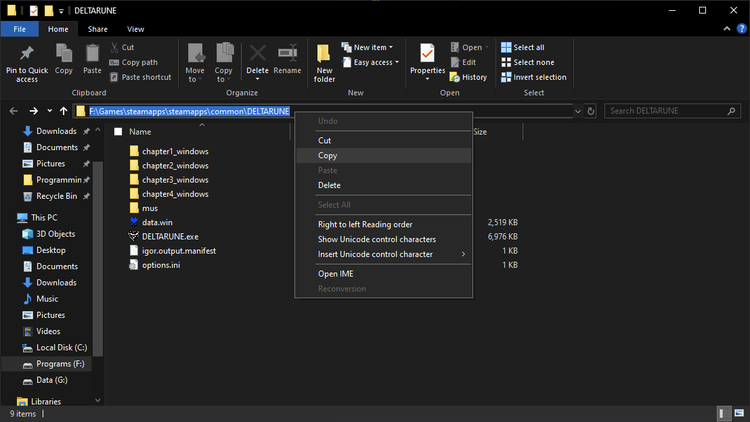
Task: Sort by the Name column header
Action: click(140, 132)
